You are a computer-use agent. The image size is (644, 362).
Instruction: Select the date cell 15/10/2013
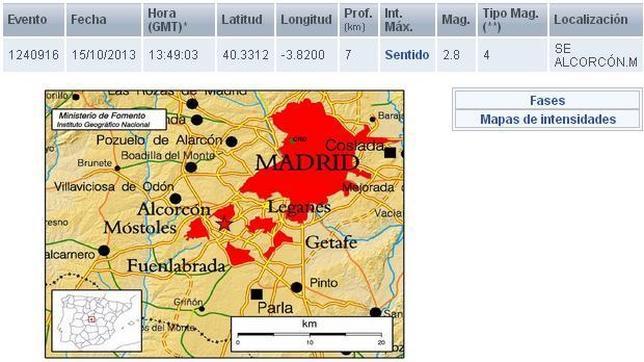point(104,55)
